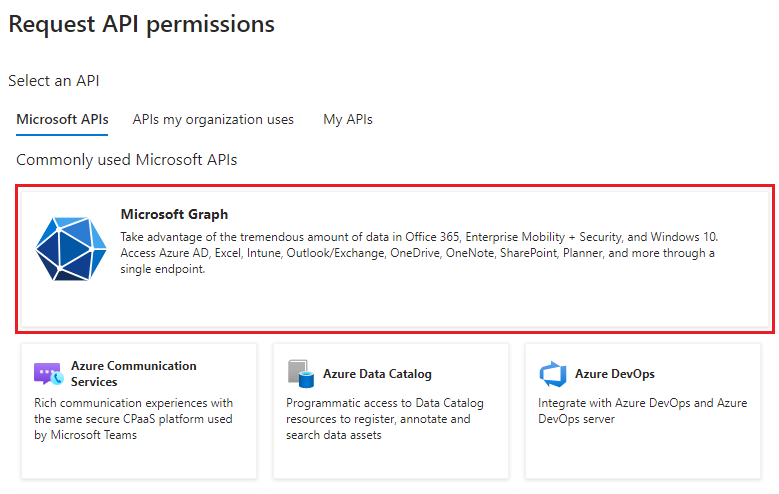
Task: Select the Microsoft Graph title
Action: coord(174,214)
